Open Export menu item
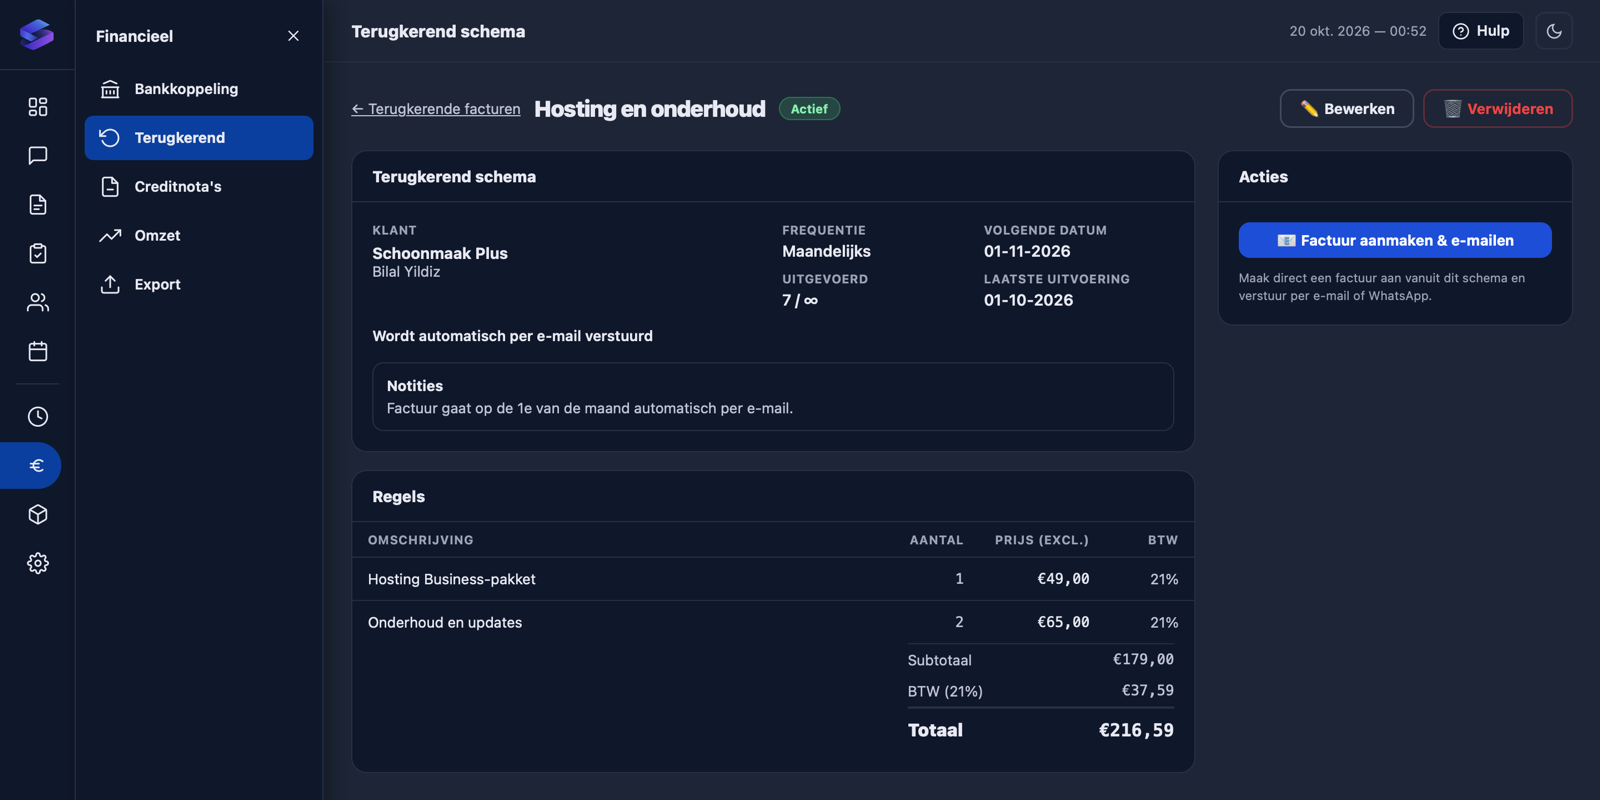The image size is (1600, 800). pyautogui.click(x=199, y=285)
